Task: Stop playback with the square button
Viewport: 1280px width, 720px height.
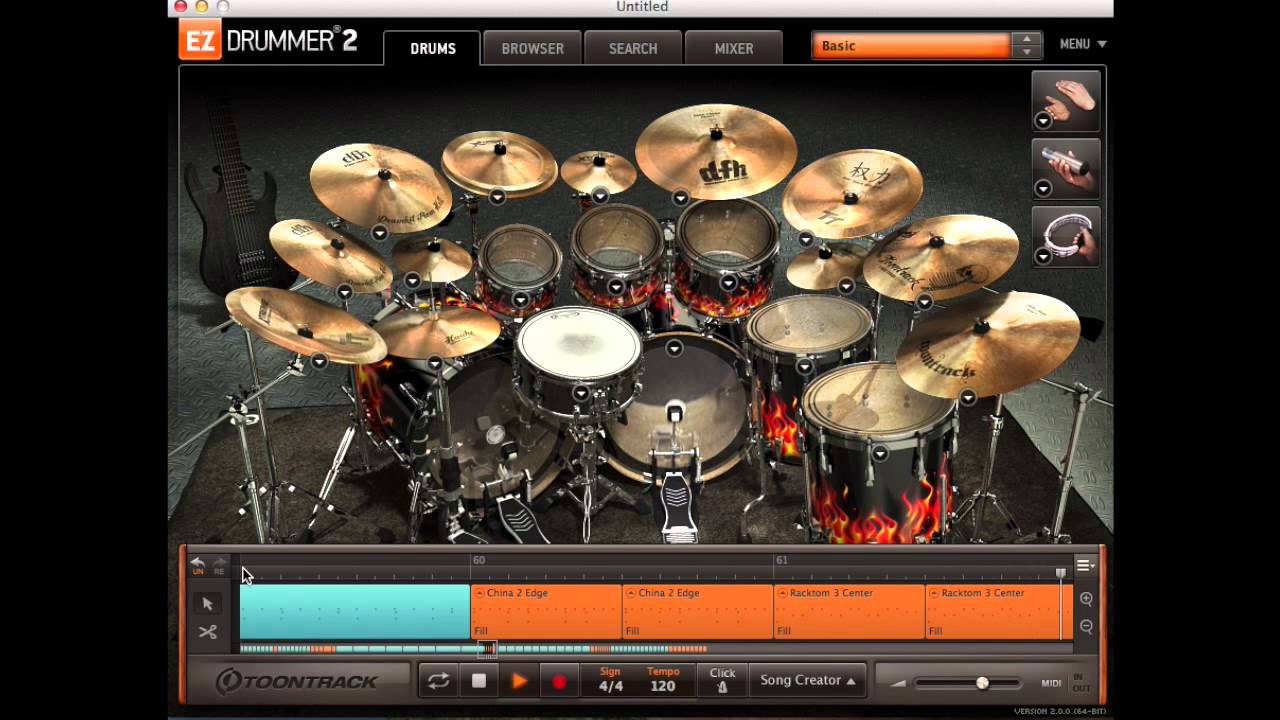Action: [x=479, y=681]
